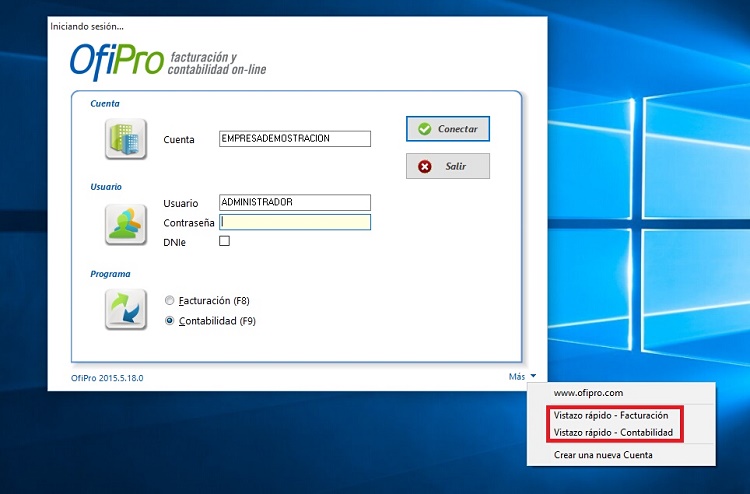Select the Facturación (F8) radio option
The width and height of the screenshot is (750, 494).
coord(170,300)
